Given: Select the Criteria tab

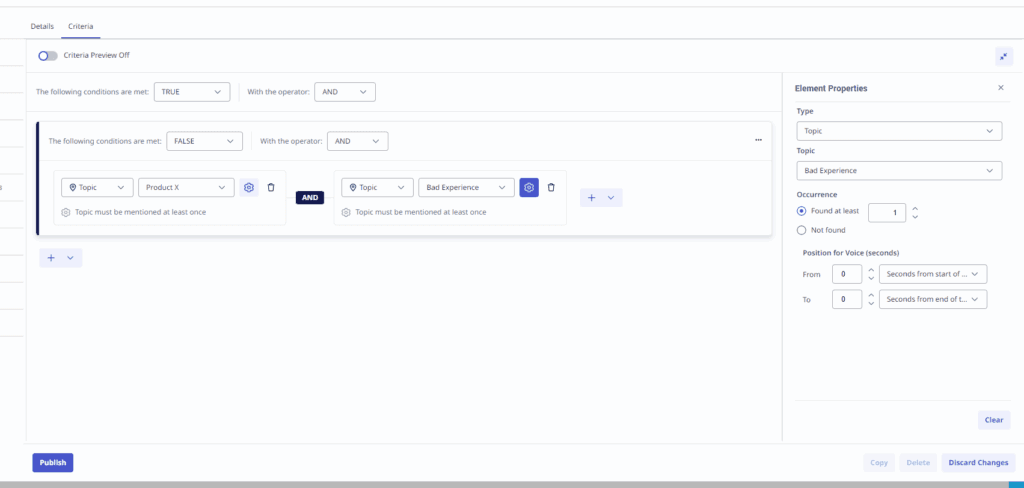Looking at the screenshot, I should [x=81, y=26].
